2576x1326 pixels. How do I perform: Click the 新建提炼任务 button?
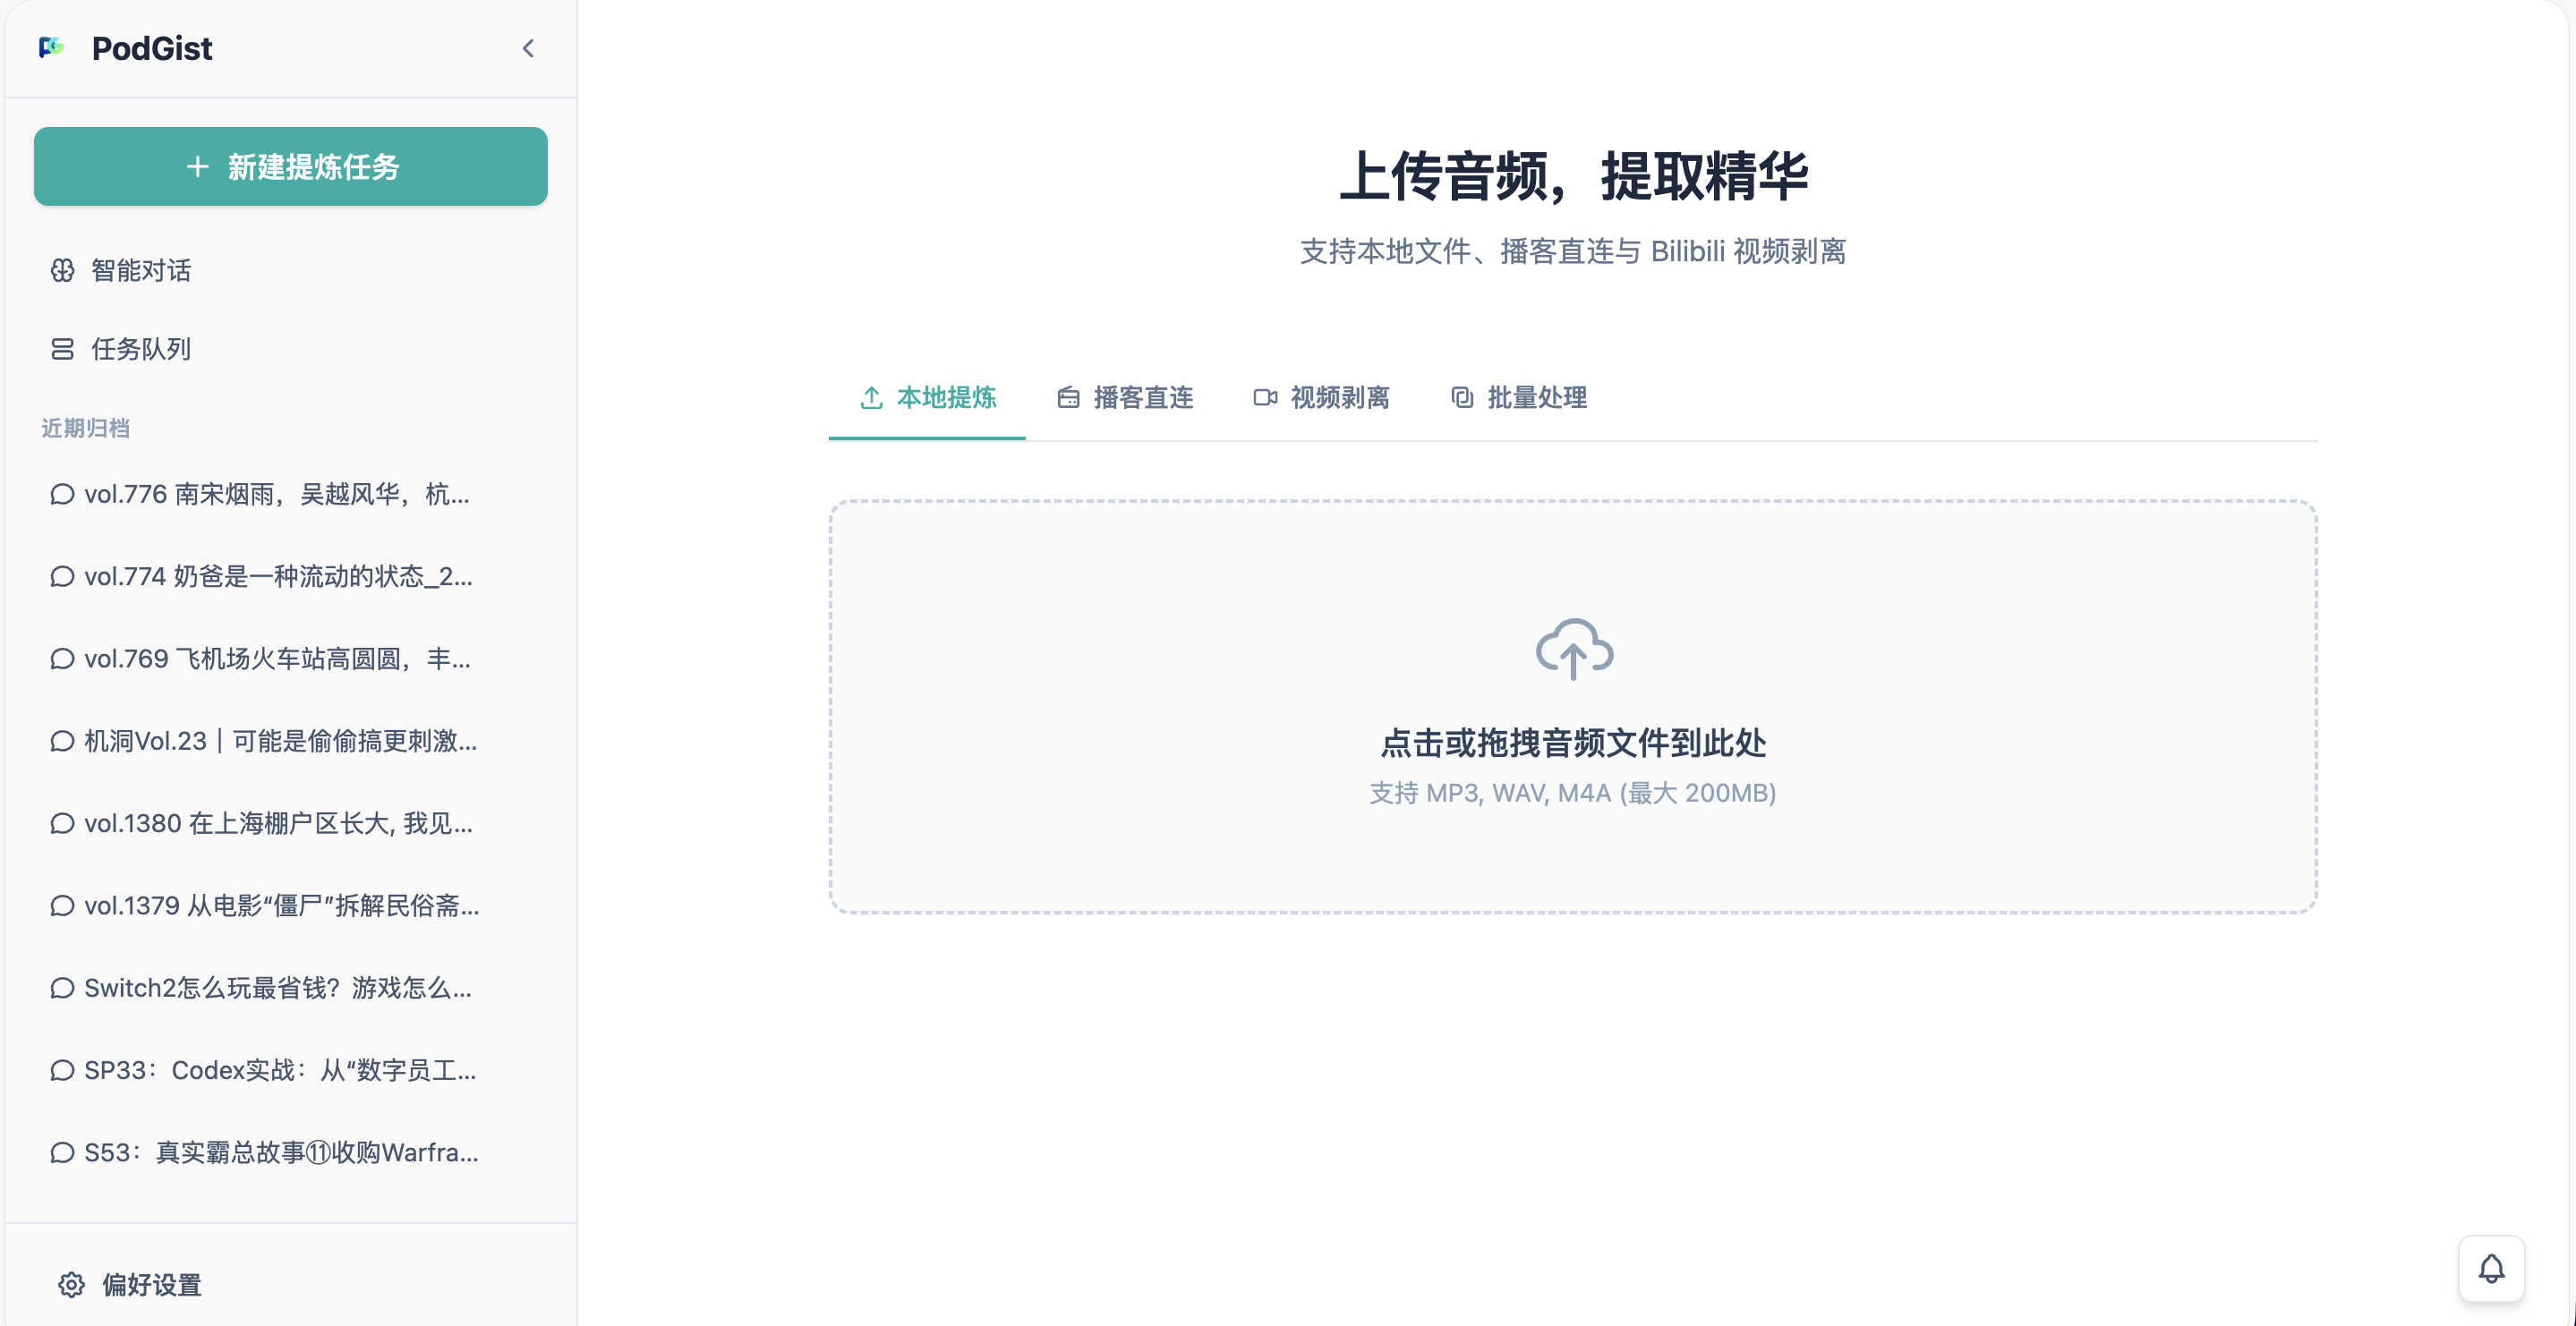tap(290, 166)
